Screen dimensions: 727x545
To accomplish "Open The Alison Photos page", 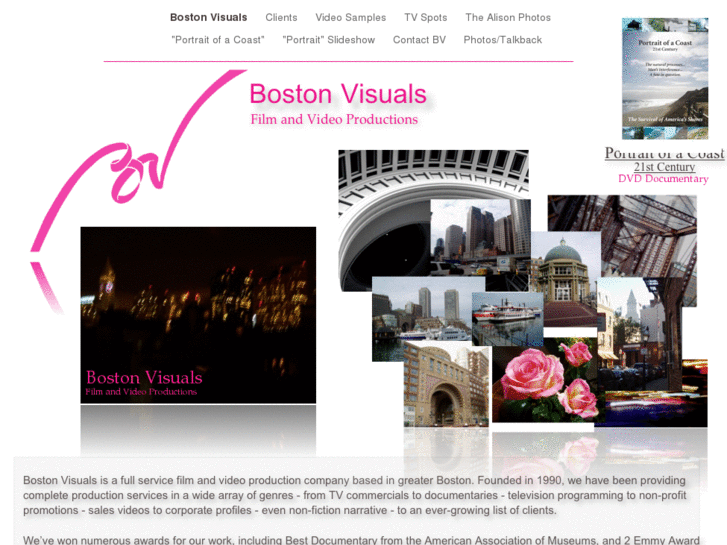I will coord(508,18).
